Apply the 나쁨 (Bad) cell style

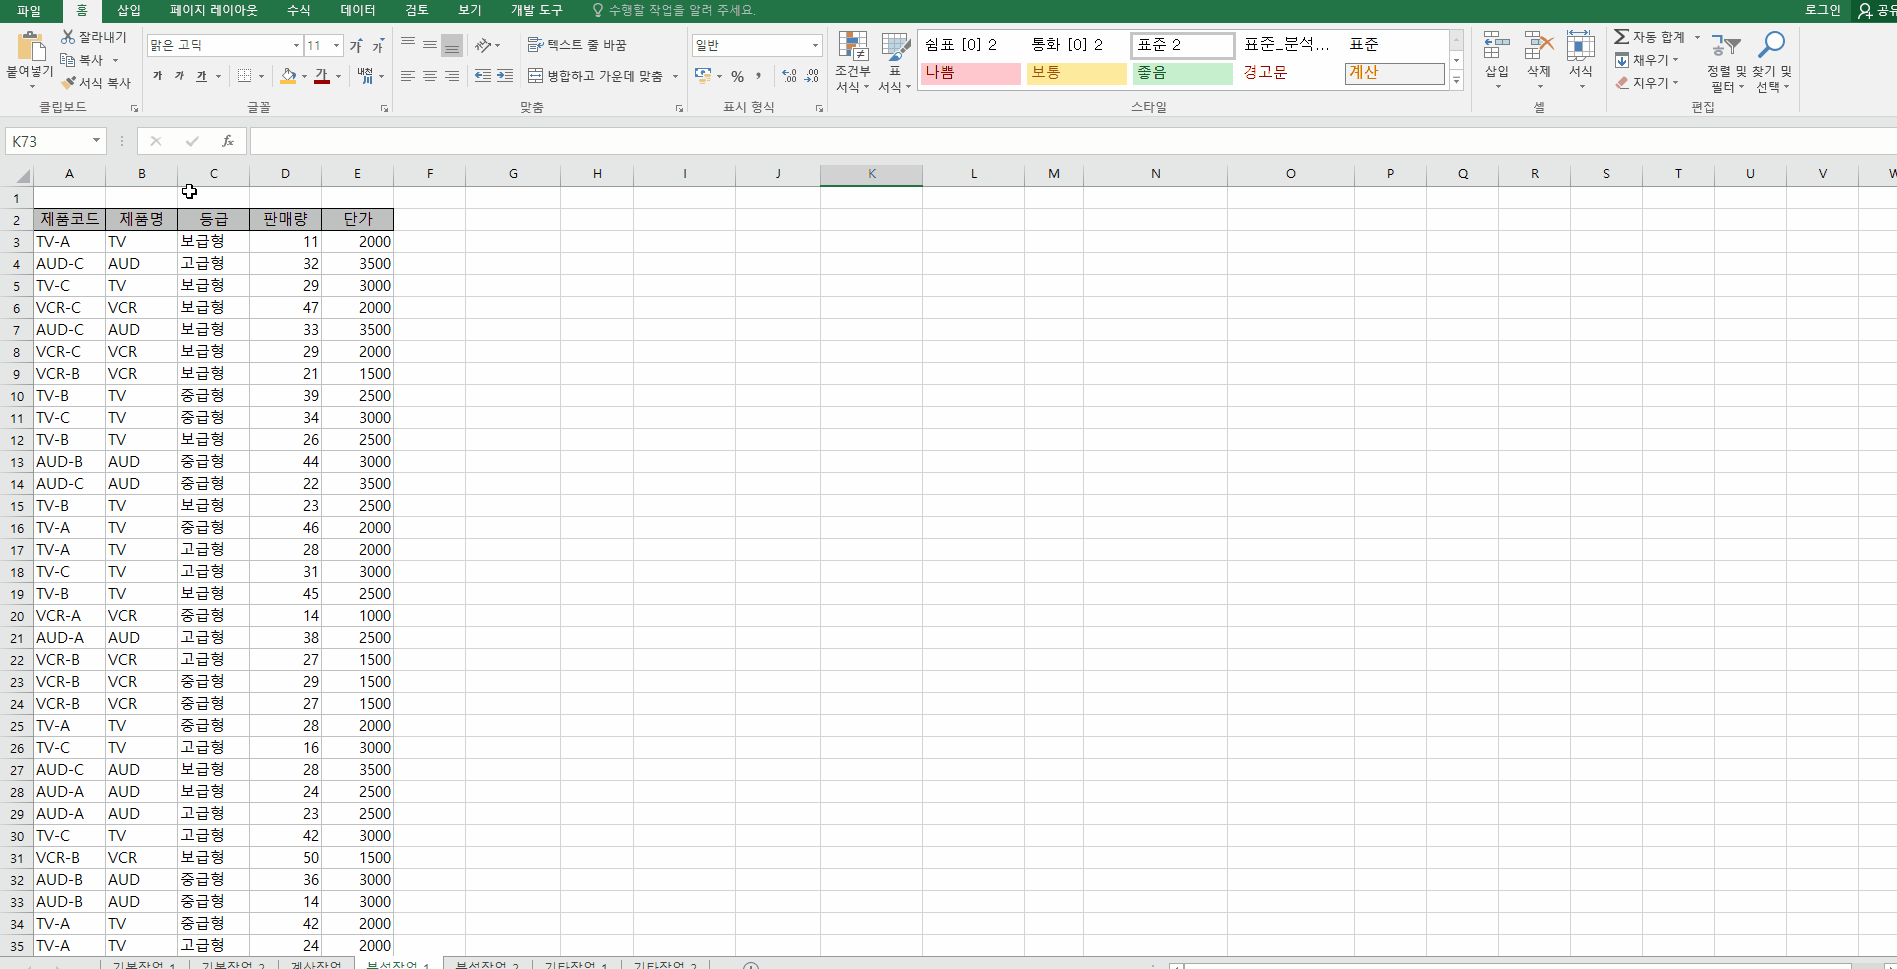click(x=970, y=73)
